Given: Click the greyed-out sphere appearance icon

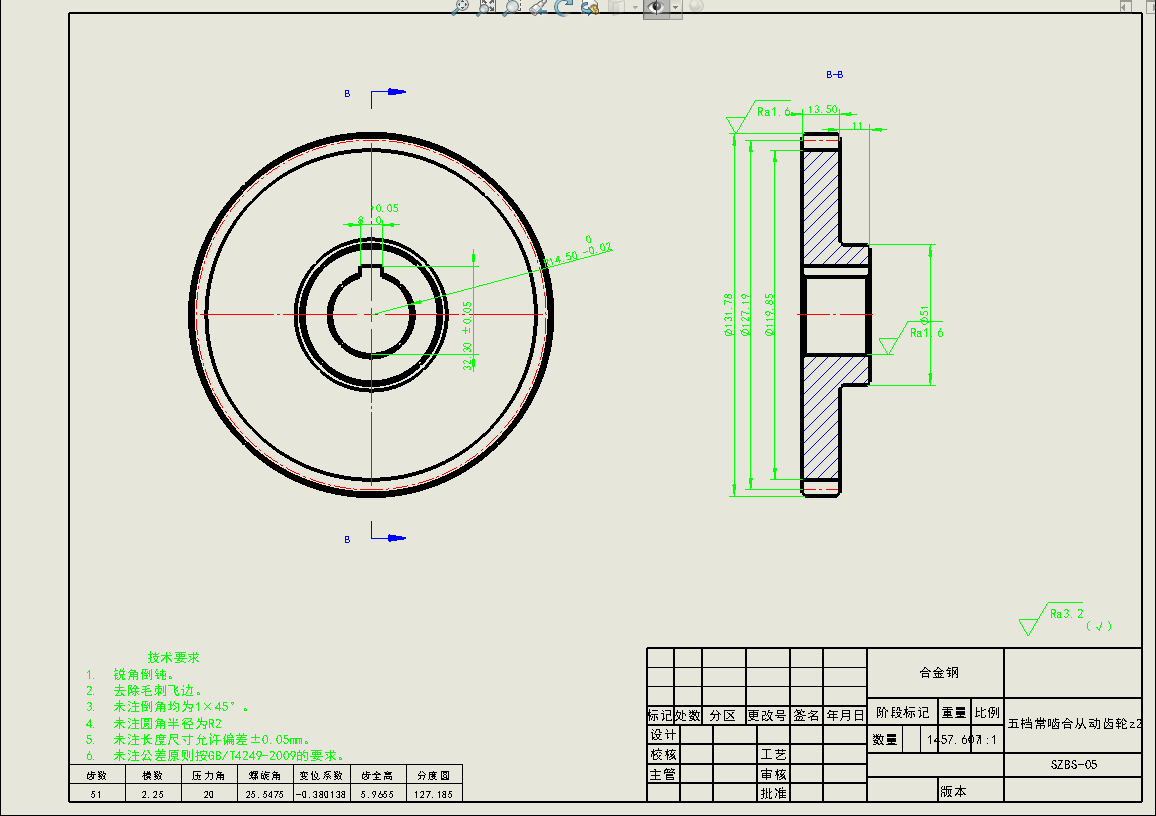Looking at the screenshot, I should pos(695,6).
